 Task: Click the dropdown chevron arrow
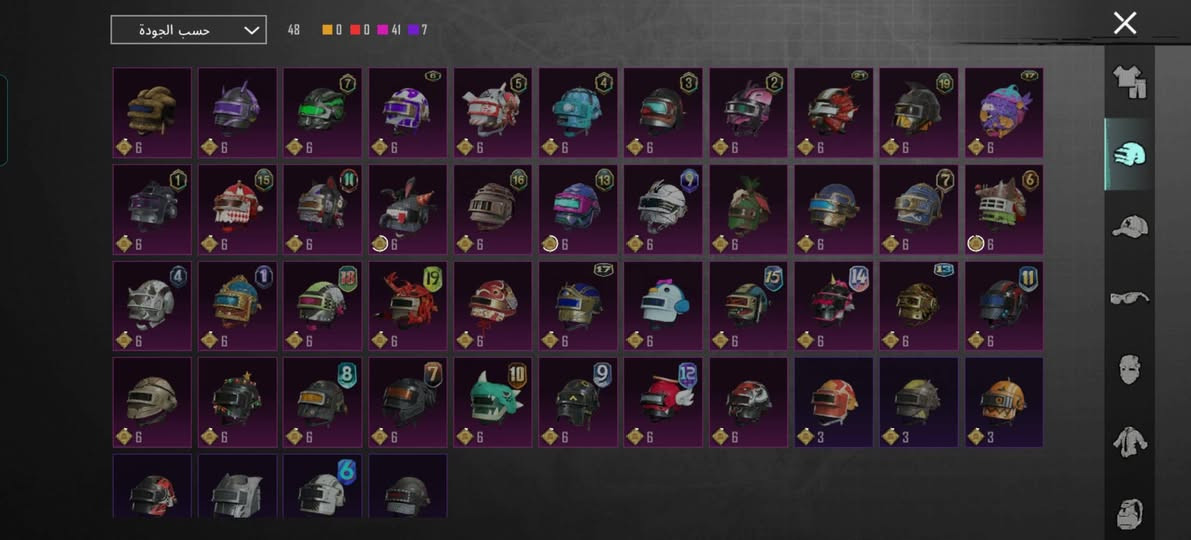(251, 30)
